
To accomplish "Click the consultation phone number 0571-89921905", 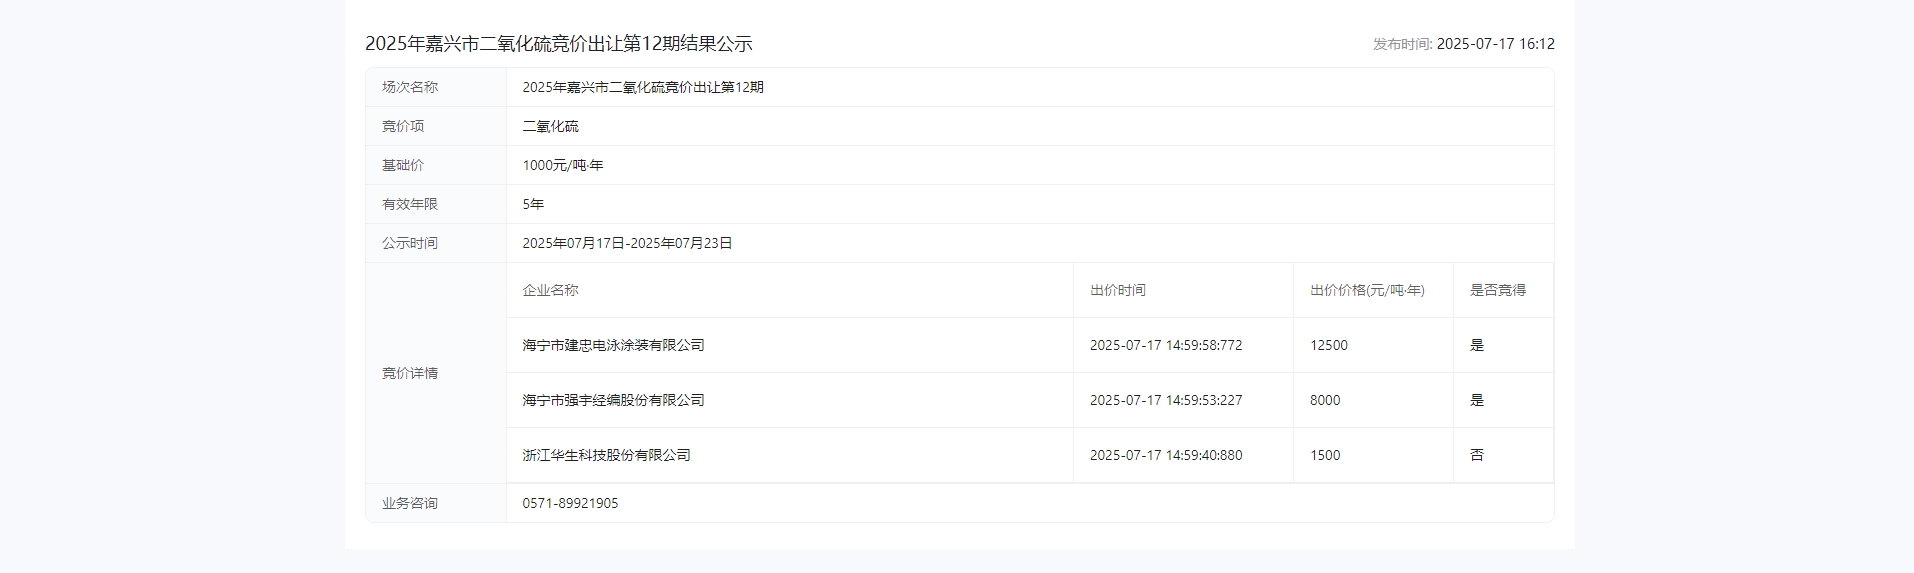I will click(570, 503).
